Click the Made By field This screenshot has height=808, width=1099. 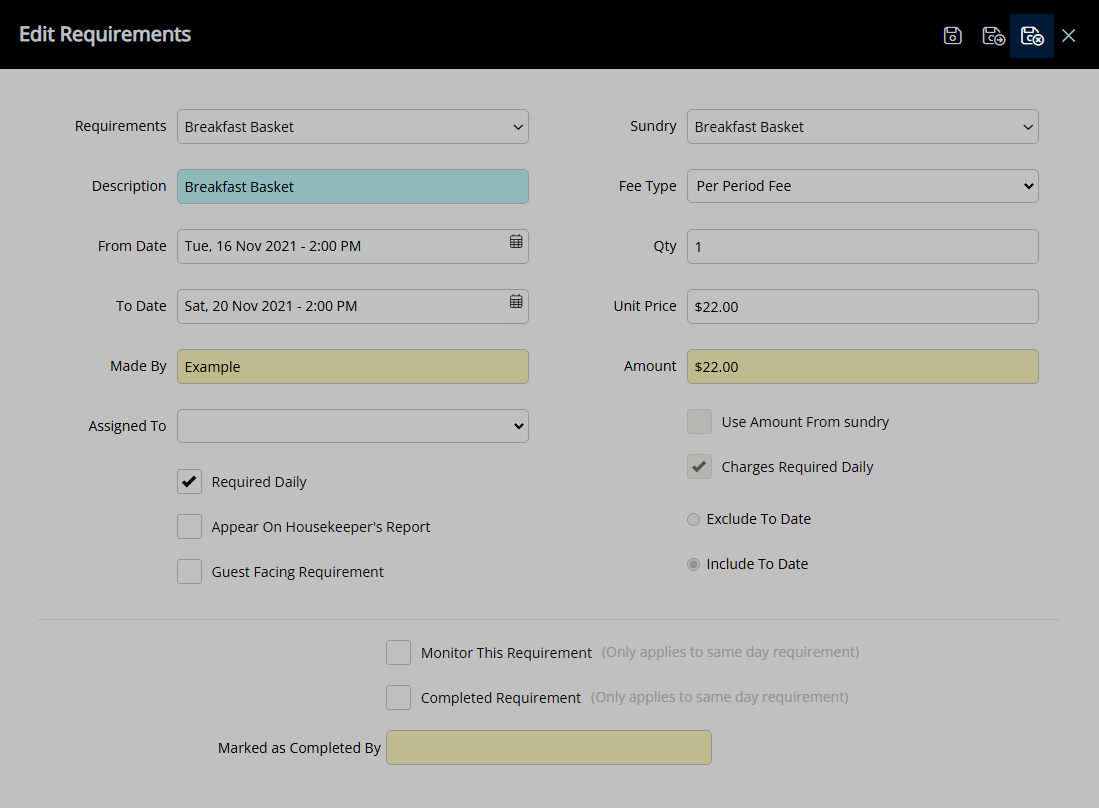point(353,367)
